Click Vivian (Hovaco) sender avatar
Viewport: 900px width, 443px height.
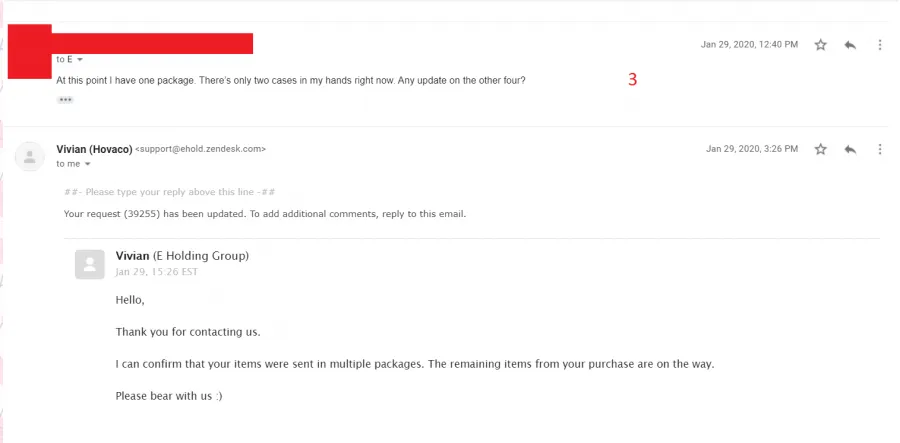tap(30, 157)
